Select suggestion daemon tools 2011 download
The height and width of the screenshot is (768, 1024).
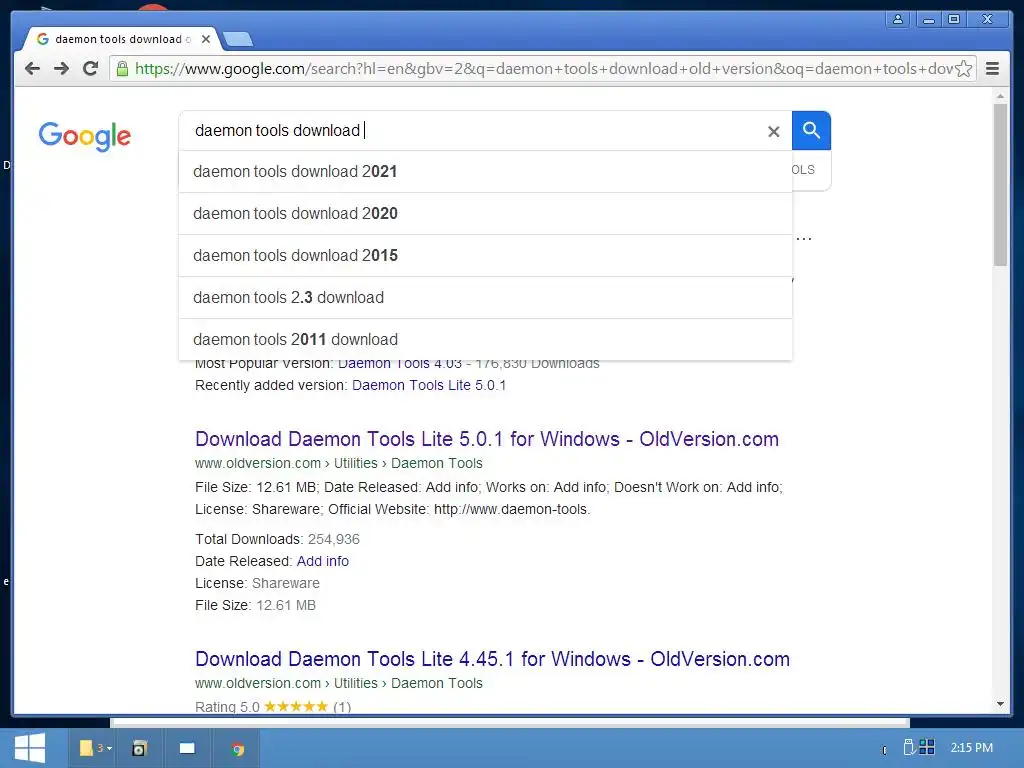[485, 340]
